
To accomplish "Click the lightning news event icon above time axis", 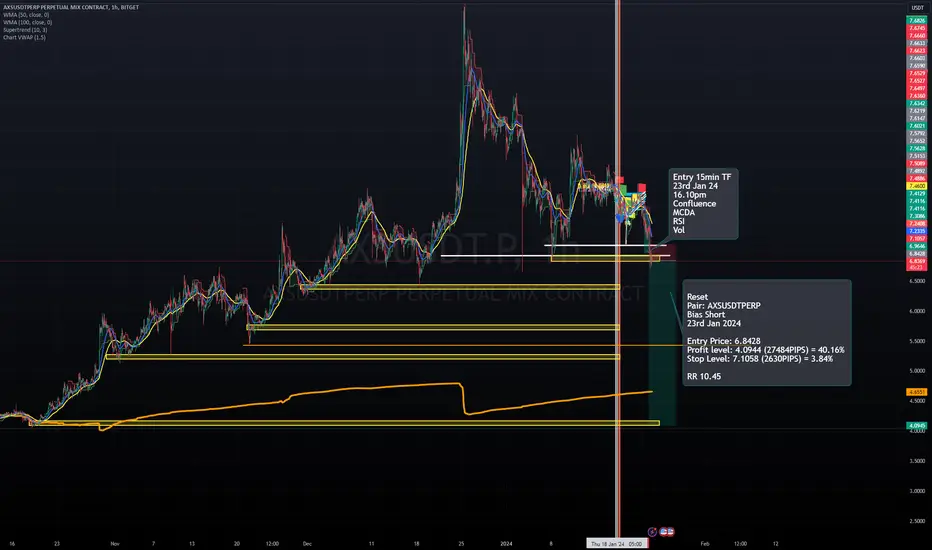I will point(652,532).
